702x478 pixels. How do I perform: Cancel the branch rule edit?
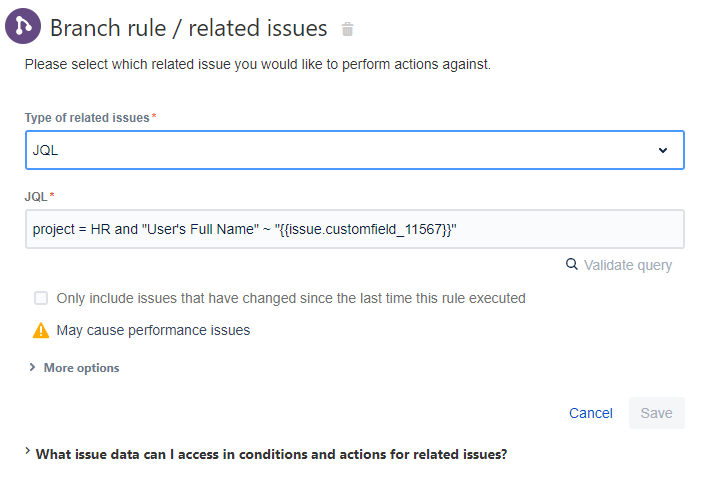point(591,413)
